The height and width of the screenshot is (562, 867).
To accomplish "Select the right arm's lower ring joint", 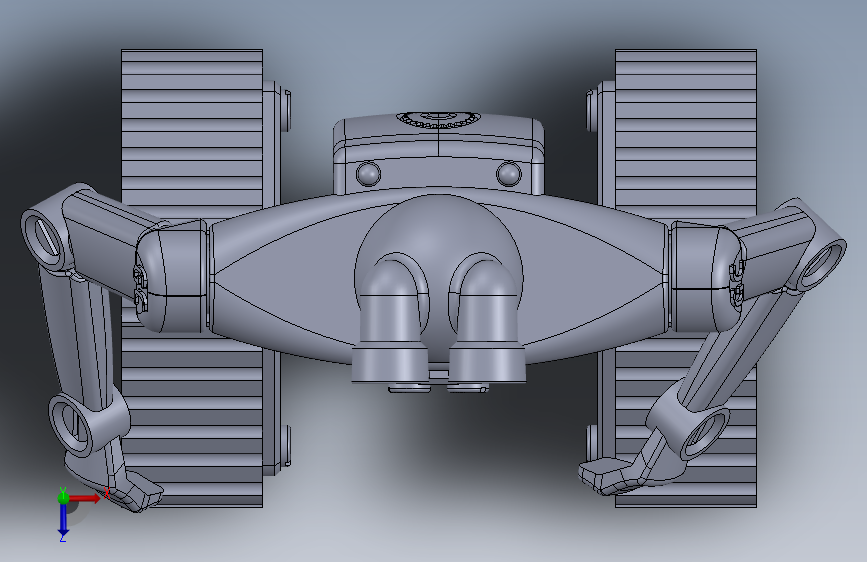I will click(705, 434).
